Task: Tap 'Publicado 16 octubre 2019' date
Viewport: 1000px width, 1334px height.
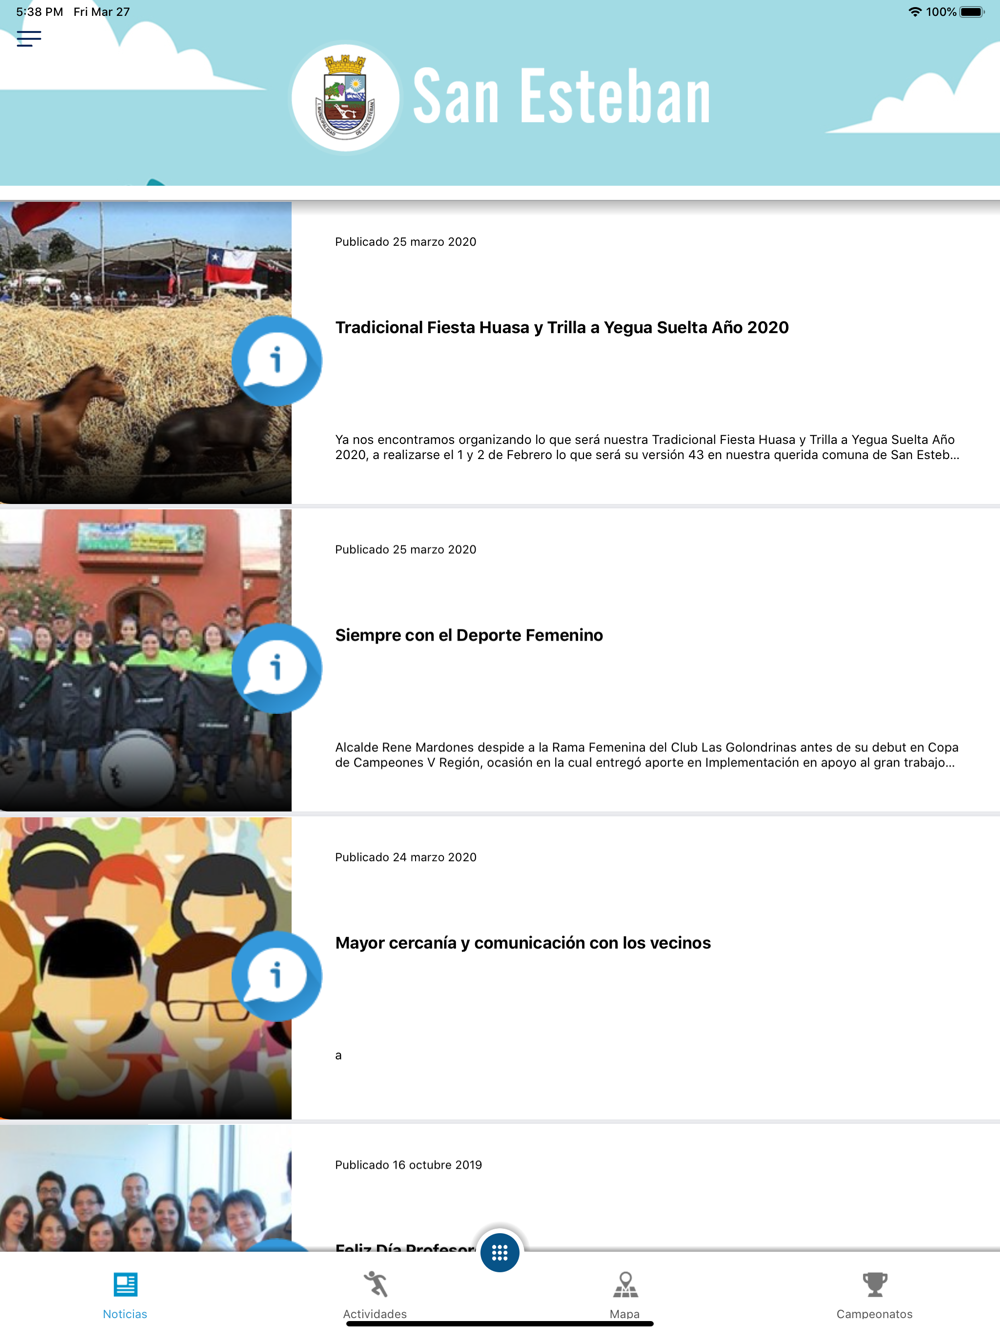Action: 409,1165
